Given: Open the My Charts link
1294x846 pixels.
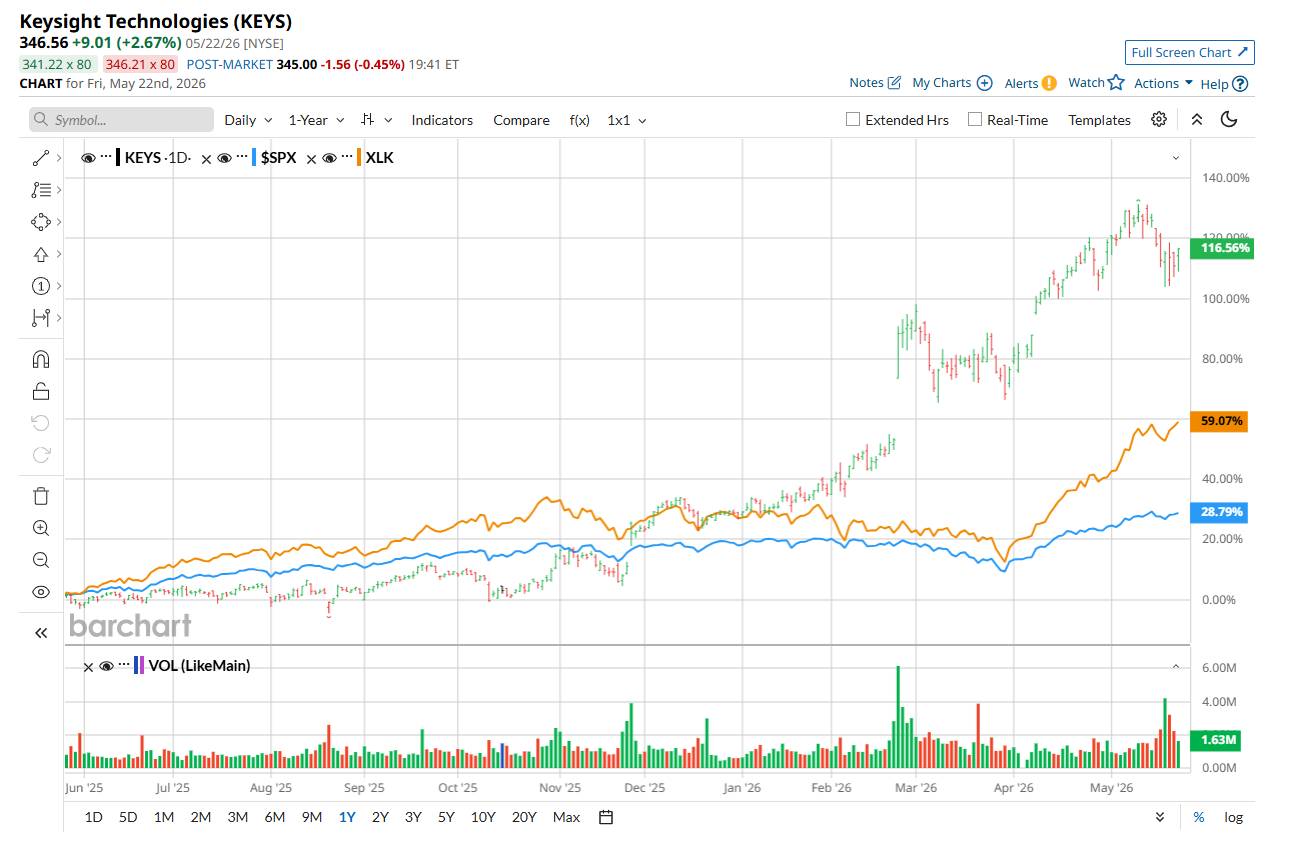Looking at the screenshot, I should pos(951,83).
